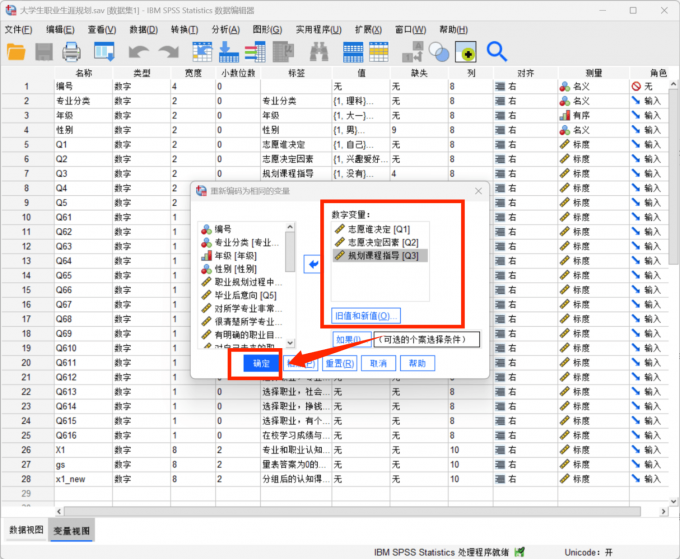Open the 图形(G) menu
Image resolution: width=680 pixels, height=559 pixels.
pos(267,30)
